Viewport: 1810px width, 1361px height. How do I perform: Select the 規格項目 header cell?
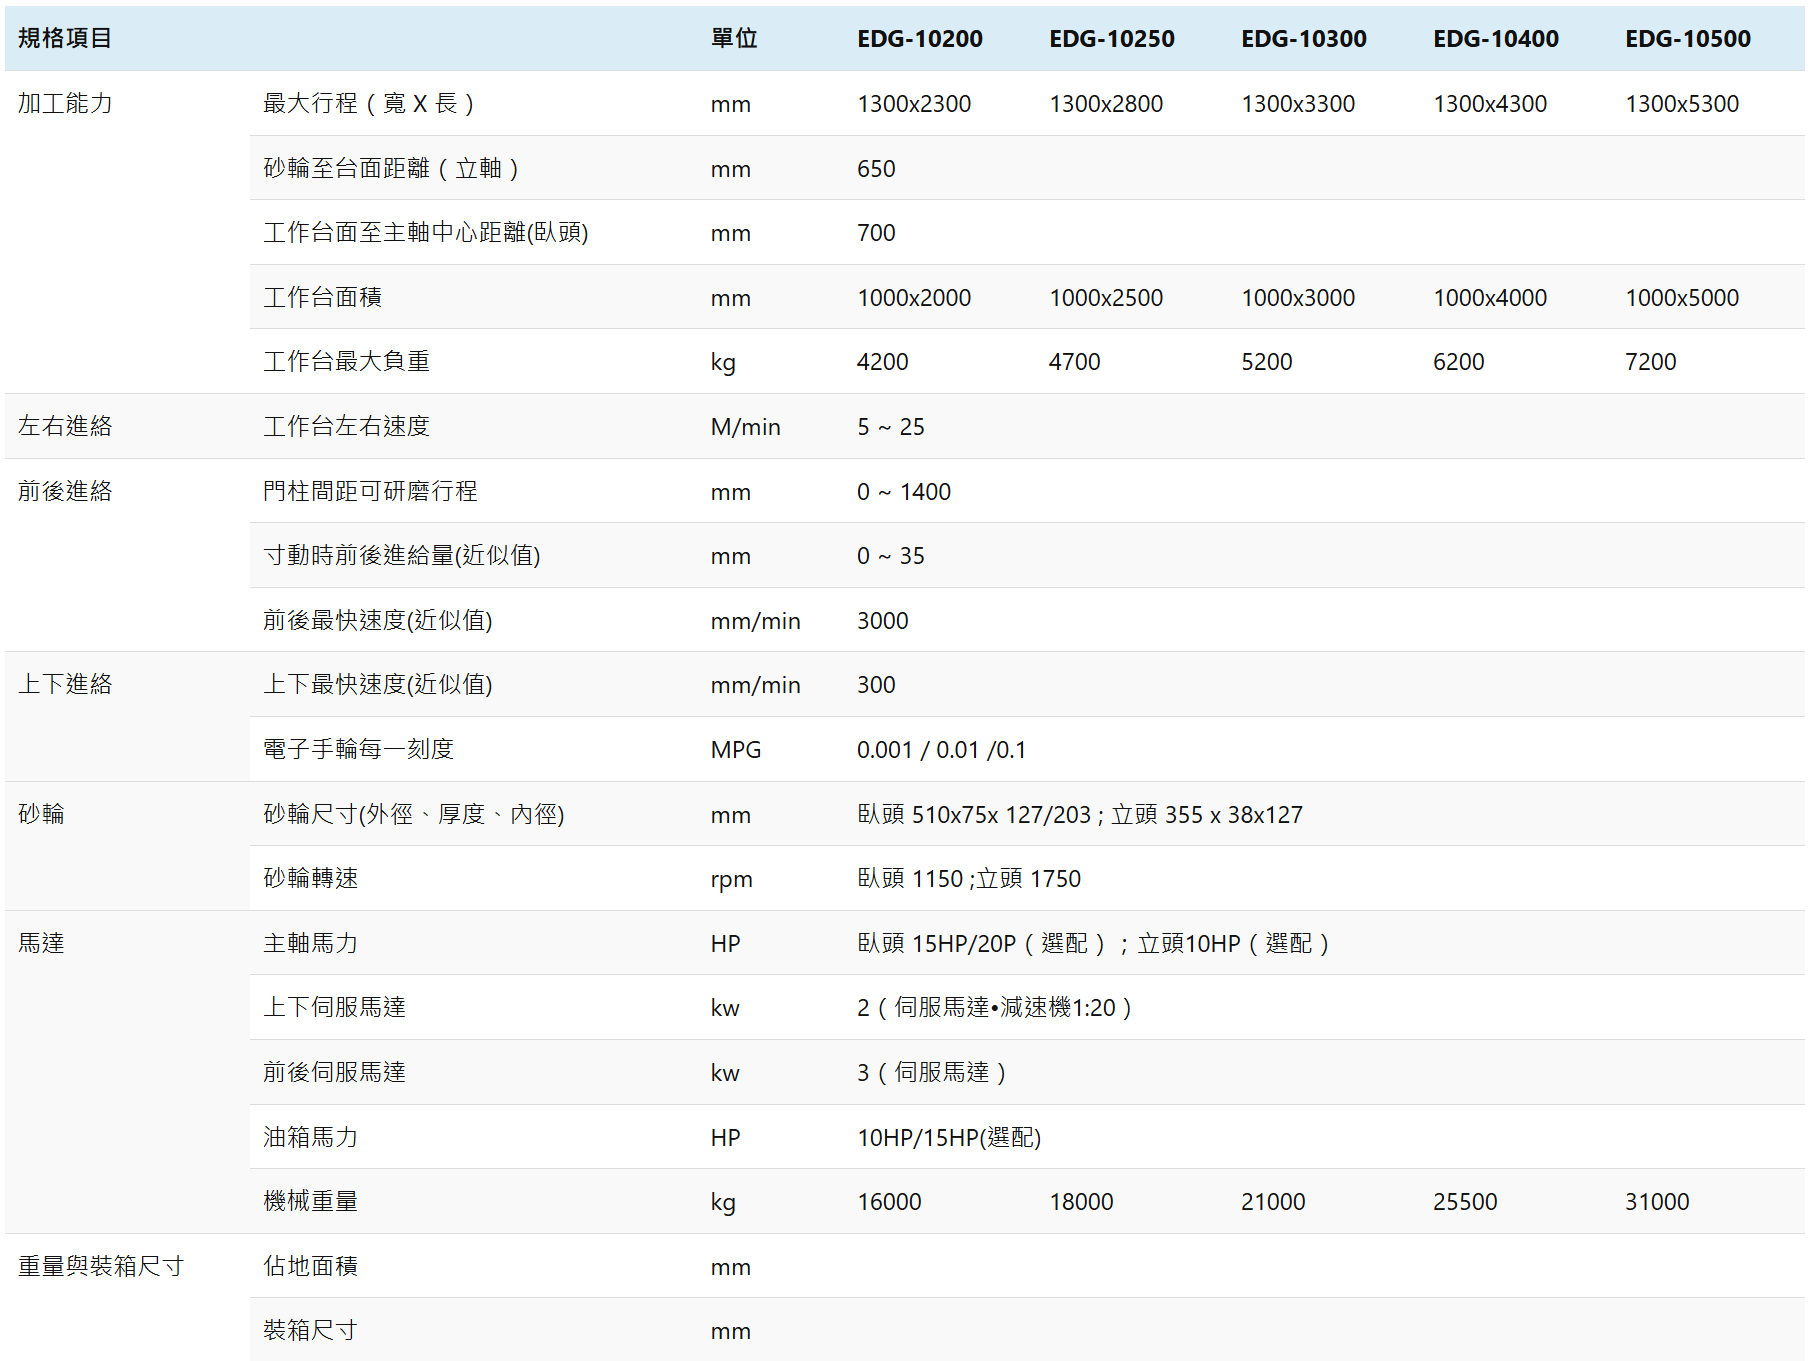coord(65,38)
